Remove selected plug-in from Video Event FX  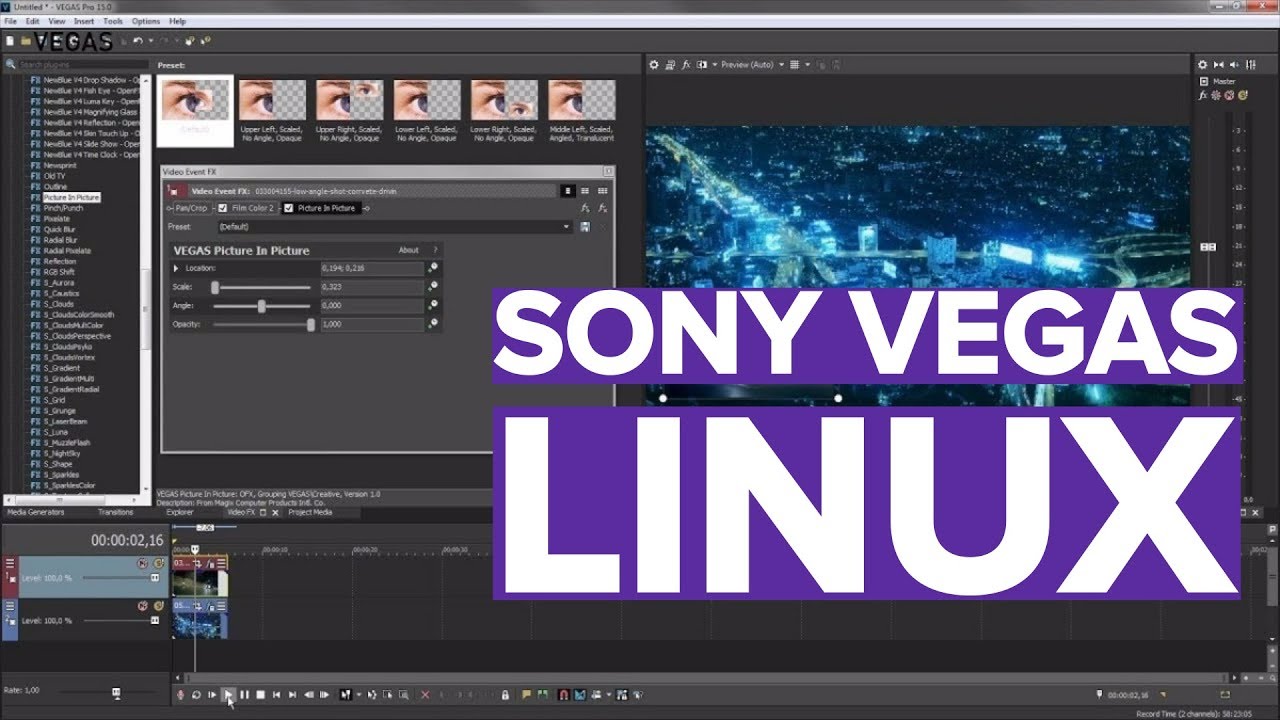[x=602, y=208]
